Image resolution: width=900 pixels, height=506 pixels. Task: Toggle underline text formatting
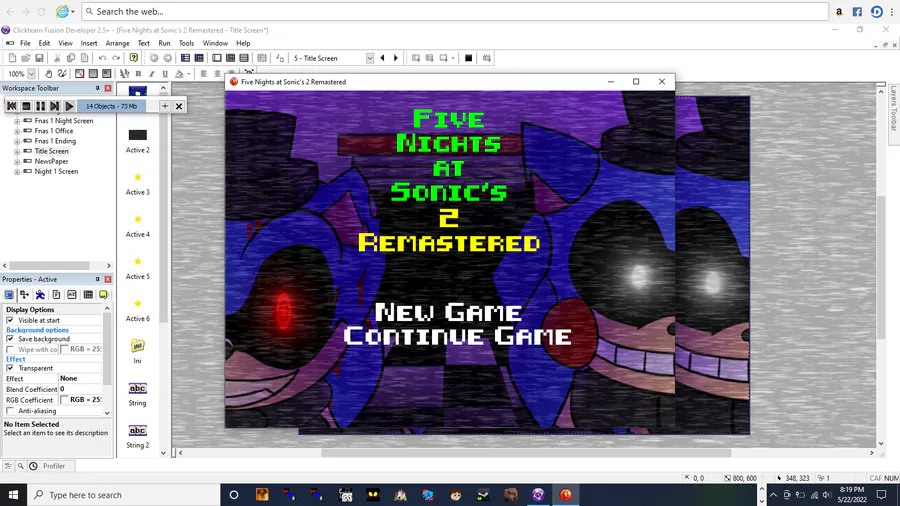(165, 73)
